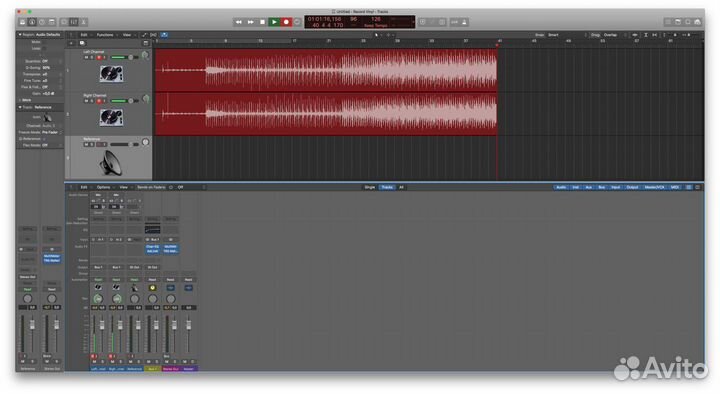Adjust the Left Channel track volume slider

[x=124, y=57]
